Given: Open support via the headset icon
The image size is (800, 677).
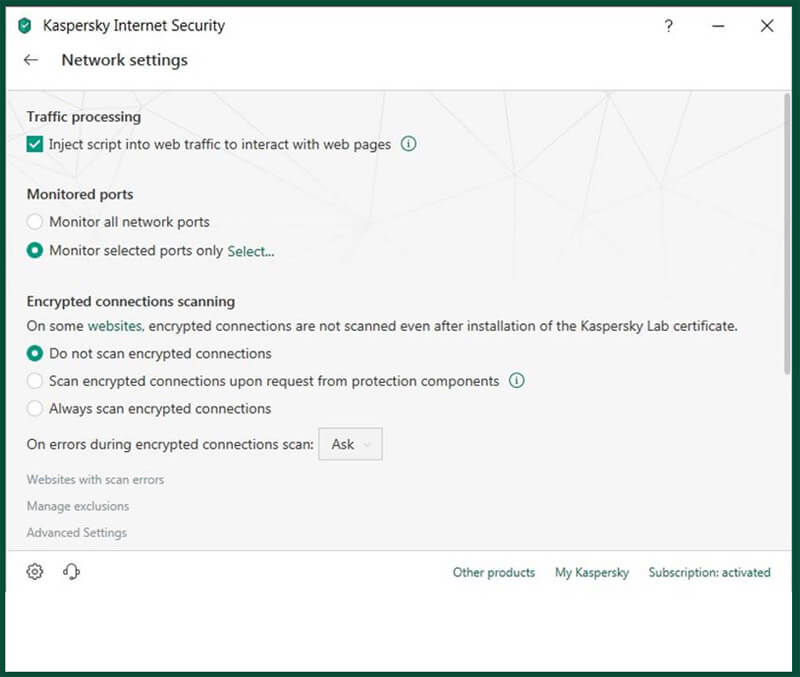Looking at the screenshot, I should point(71,571).
